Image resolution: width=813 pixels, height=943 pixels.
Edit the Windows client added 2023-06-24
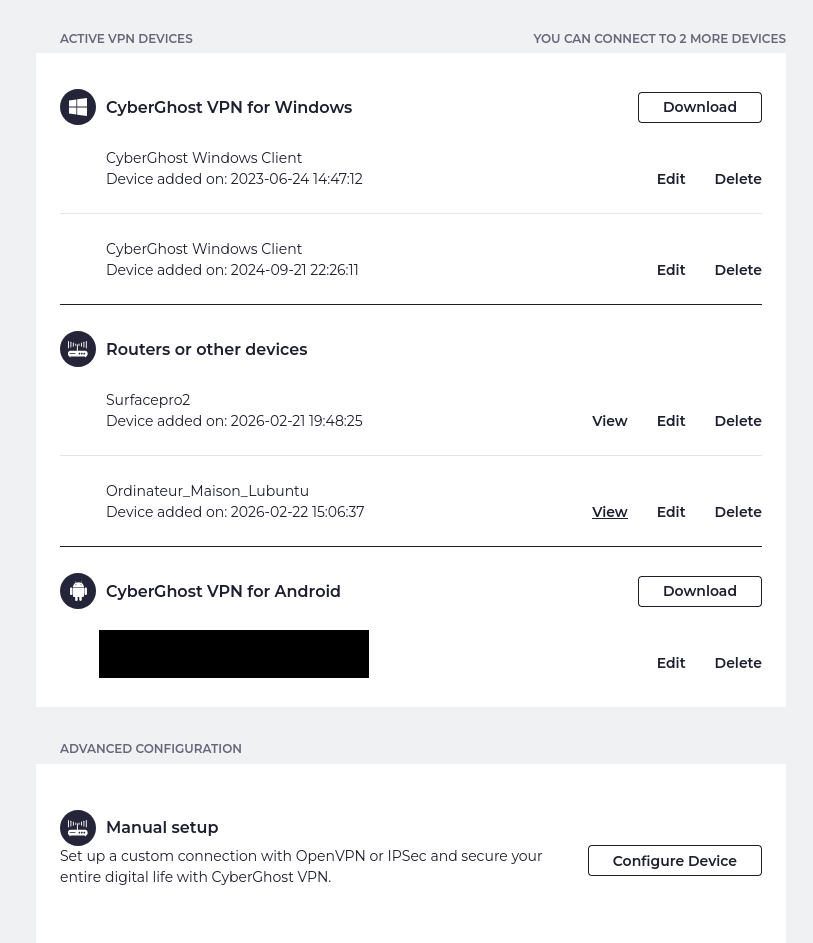670,179
